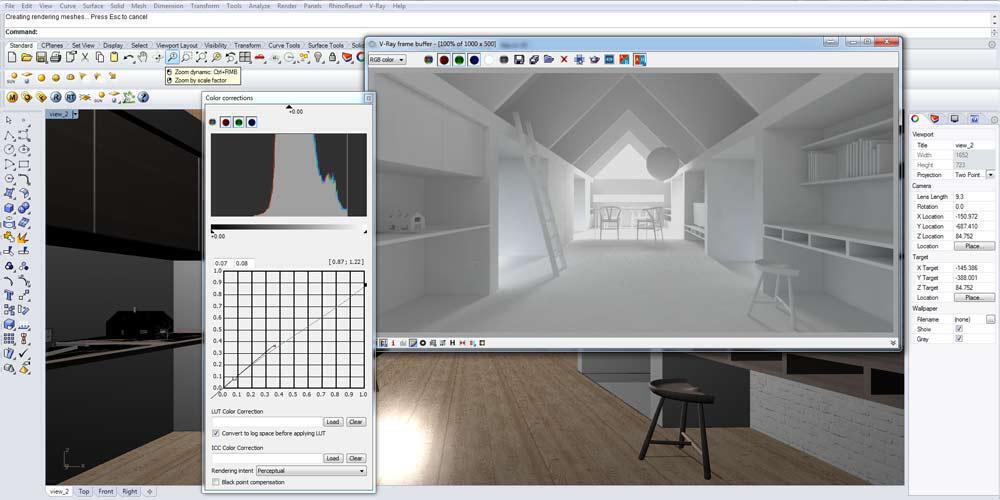Click the Zoom selected icon
1000x500 pixels.
[216, 57]
